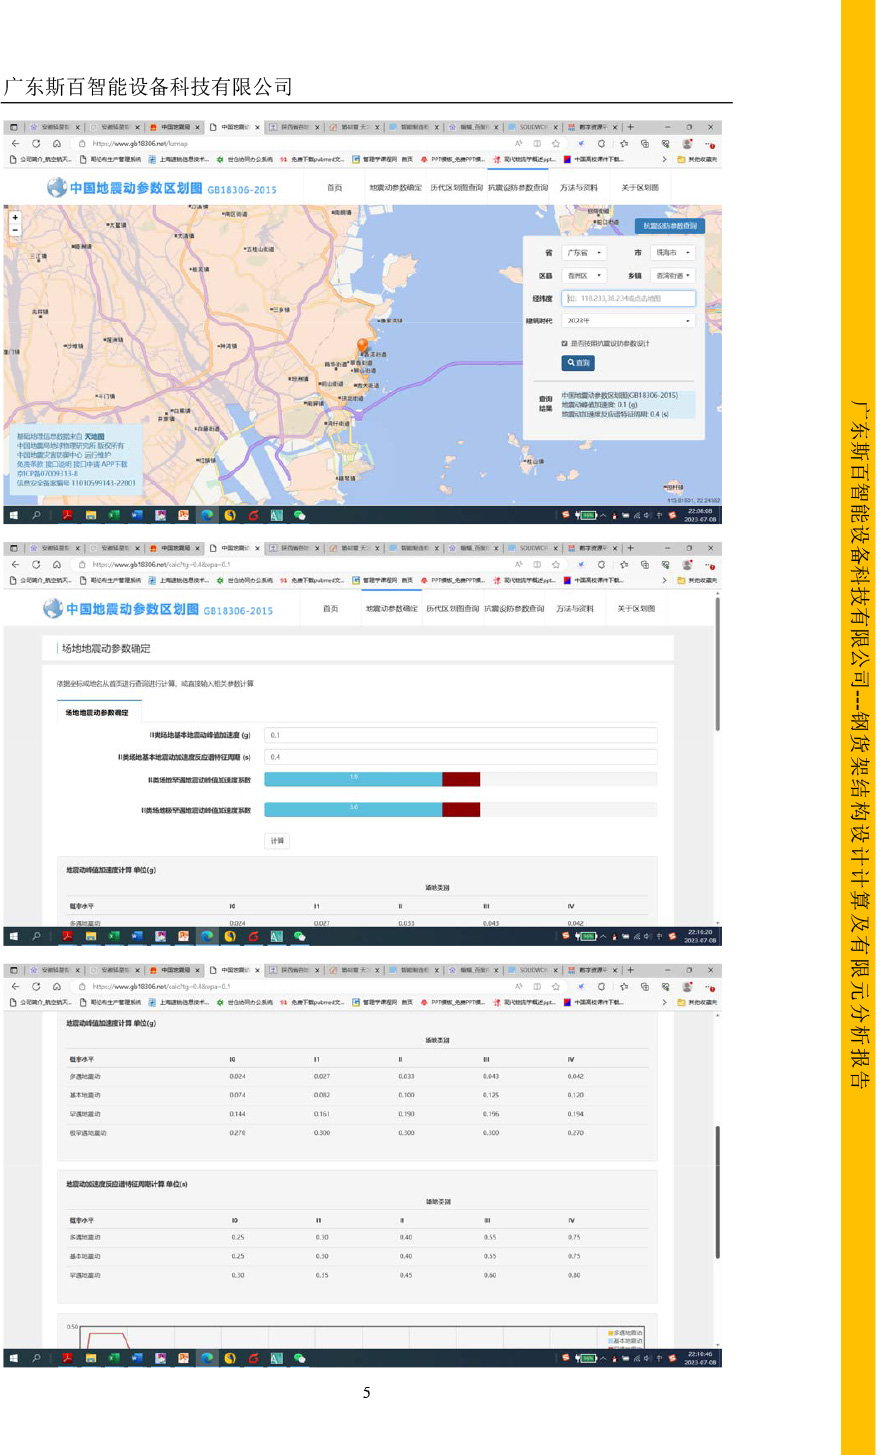Favorite this page via star in map screenshot

(556, 143)
